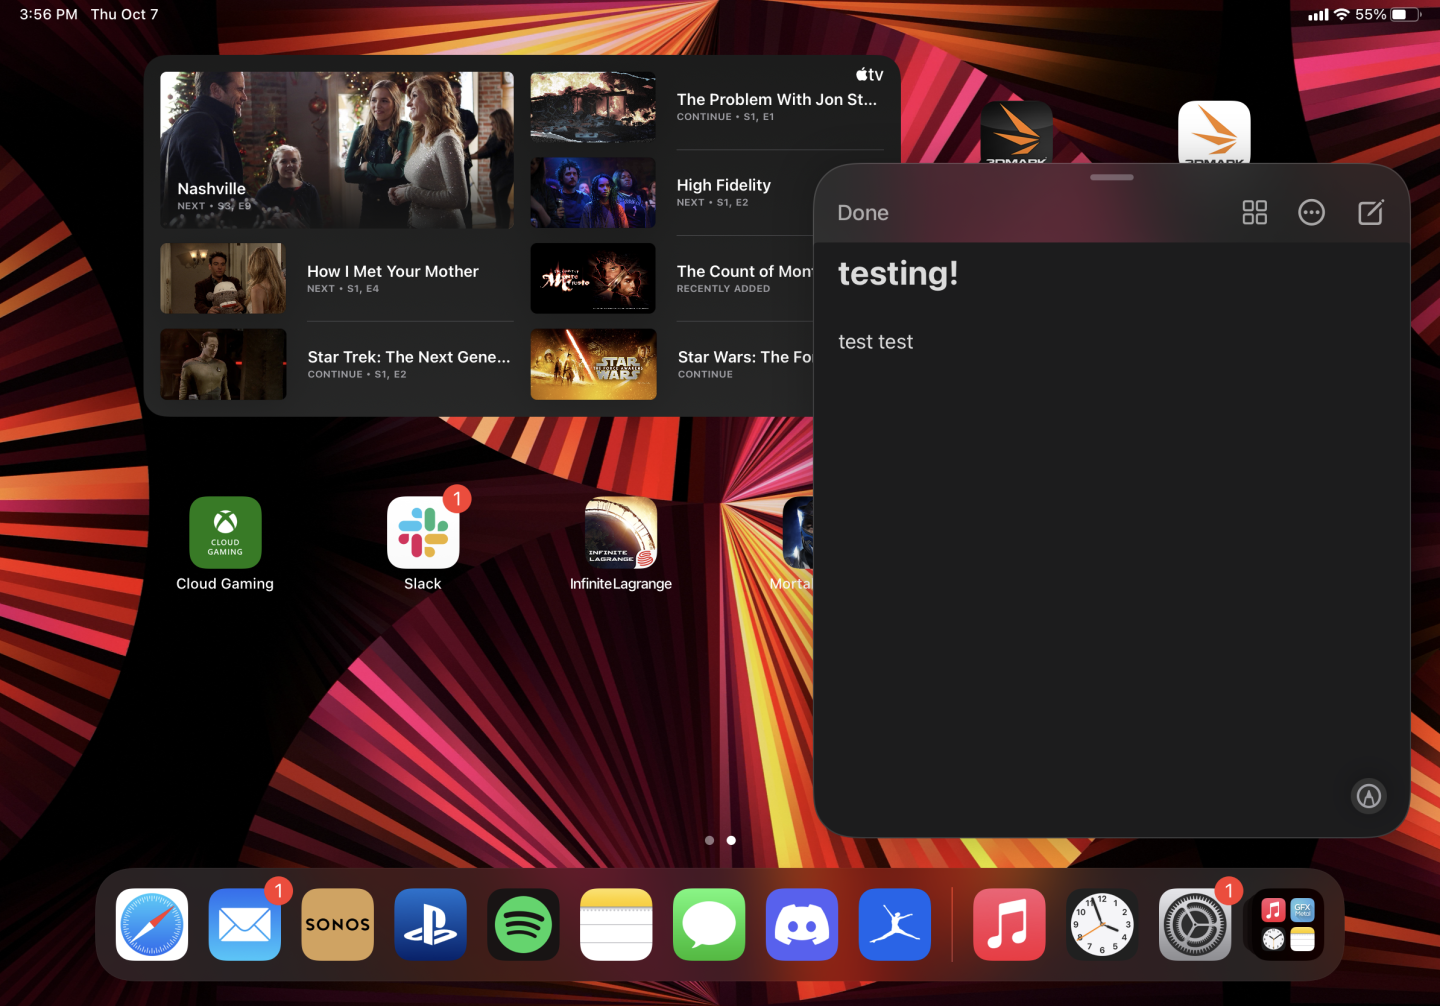
Task: Open Settings from the dock
Action: pos(1195,924)
